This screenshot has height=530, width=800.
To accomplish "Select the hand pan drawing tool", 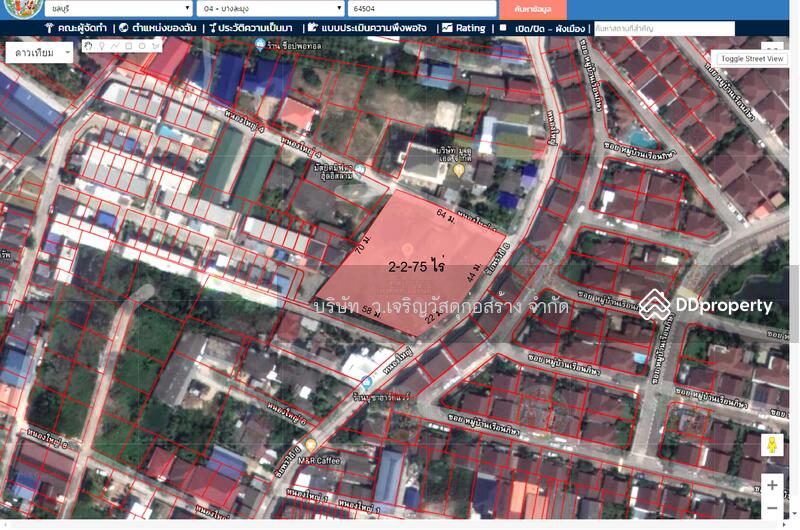I will pyautogui.click(x=90, y=46).
